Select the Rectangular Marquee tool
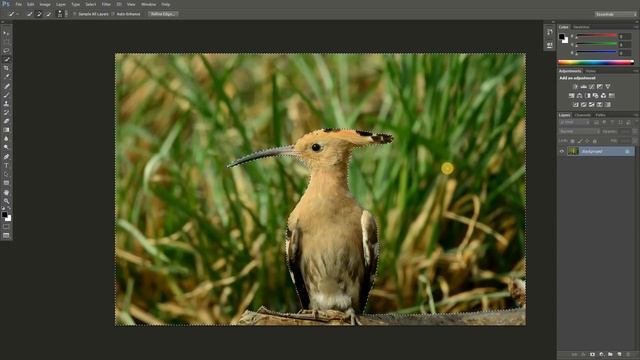The height and width of the screenshot is (360, 640). pyautogui.click(x=6, y=42)
